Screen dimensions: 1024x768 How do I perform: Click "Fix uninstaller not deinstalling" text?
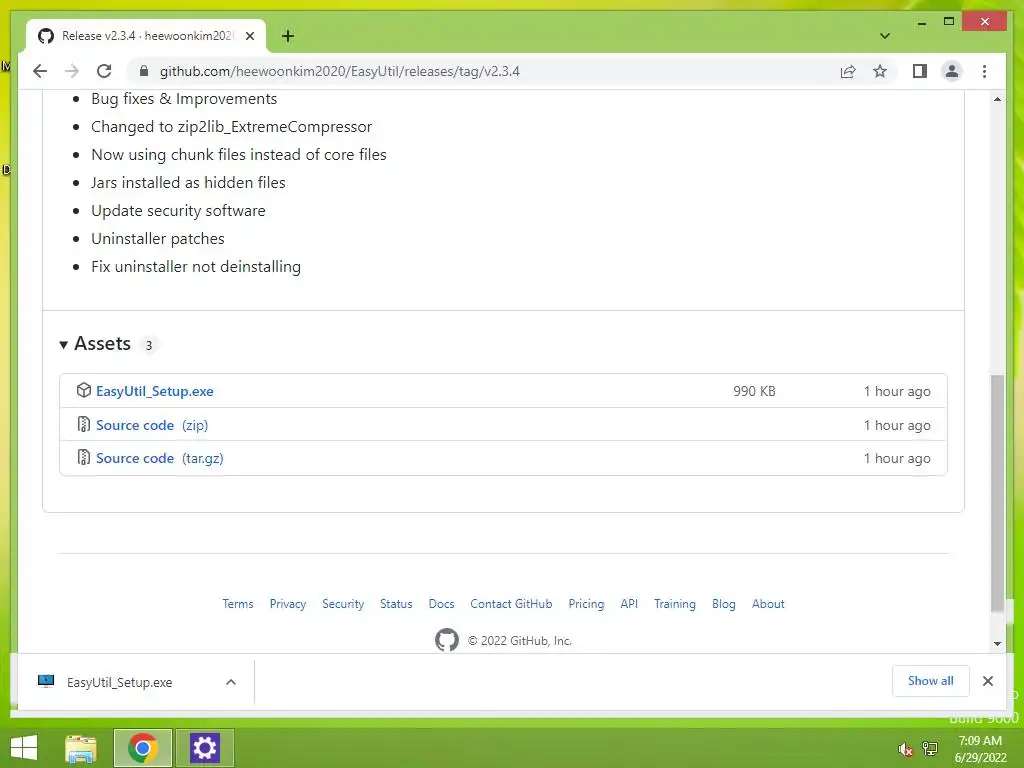click(196, 266)
